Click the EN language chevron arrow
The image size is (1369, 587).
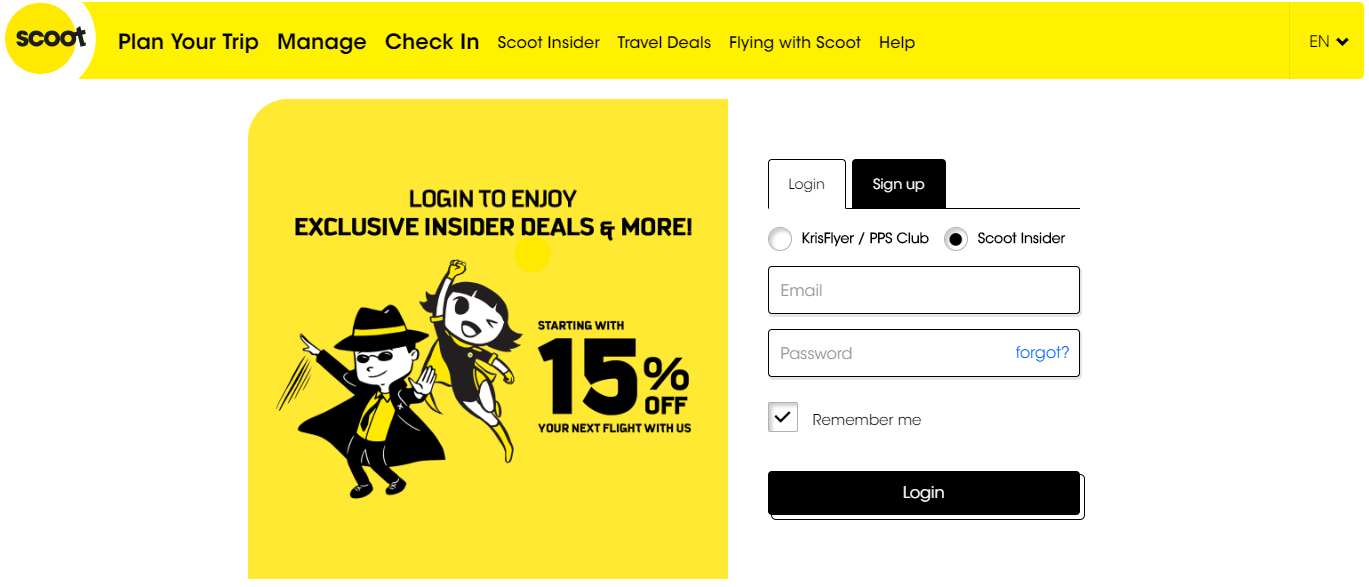click(1342, 42)
